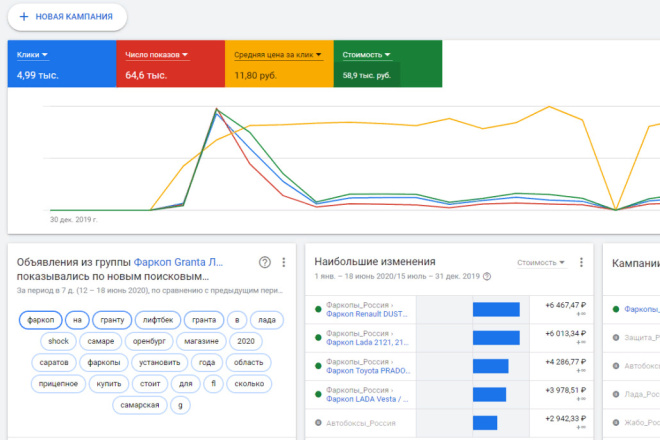Open the Средняя цена за клик dropdown

click(x=278, y=55)
